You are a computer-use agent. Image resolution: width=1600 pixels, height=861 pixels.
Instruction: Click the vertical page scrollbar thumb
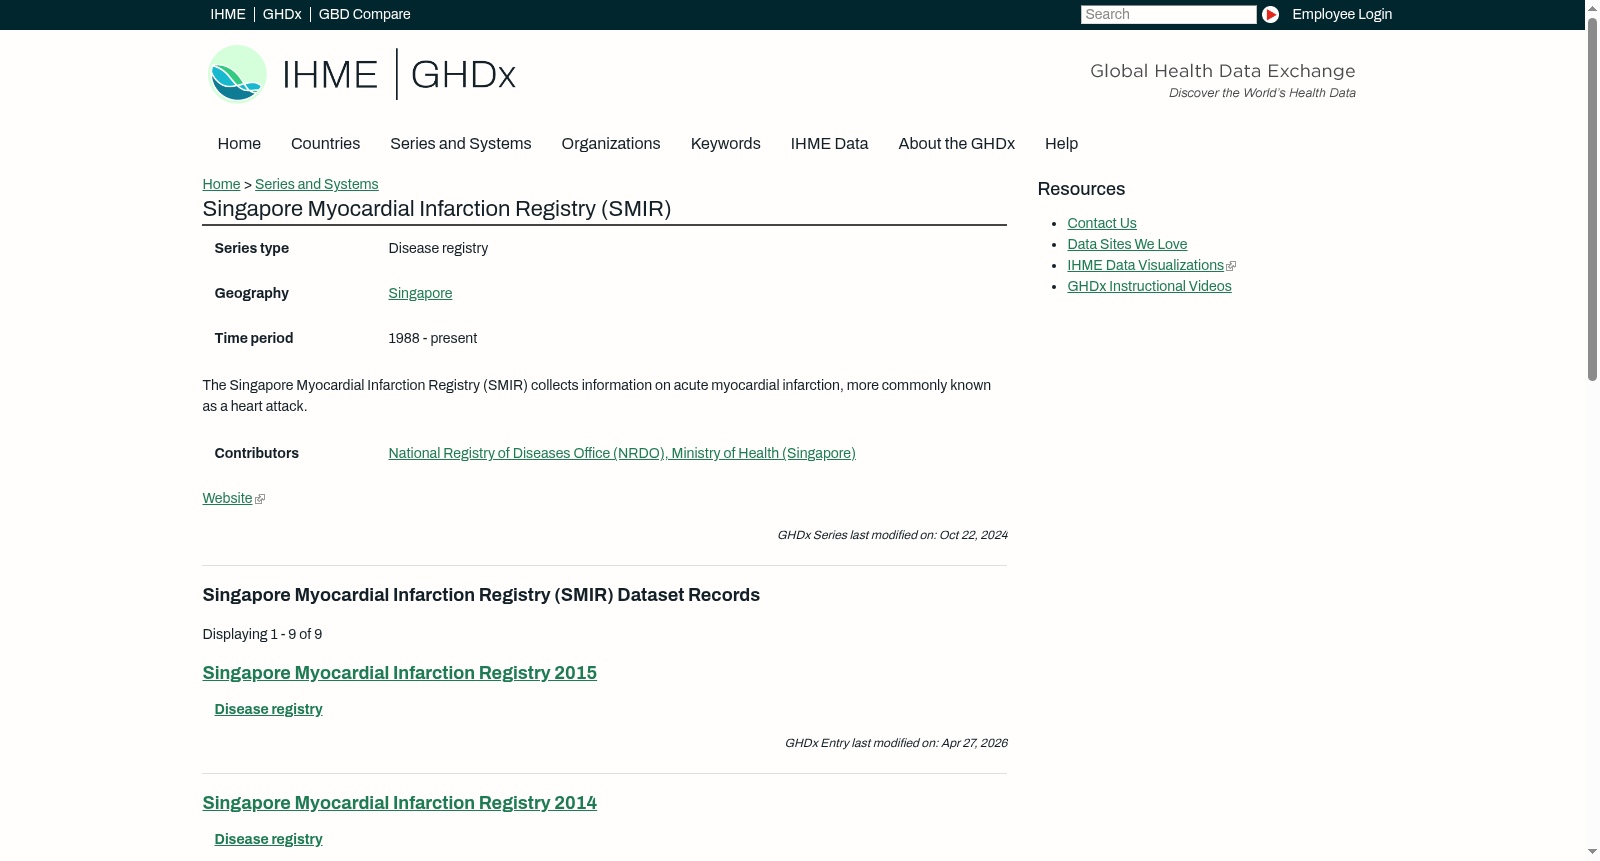[1592, 197]
